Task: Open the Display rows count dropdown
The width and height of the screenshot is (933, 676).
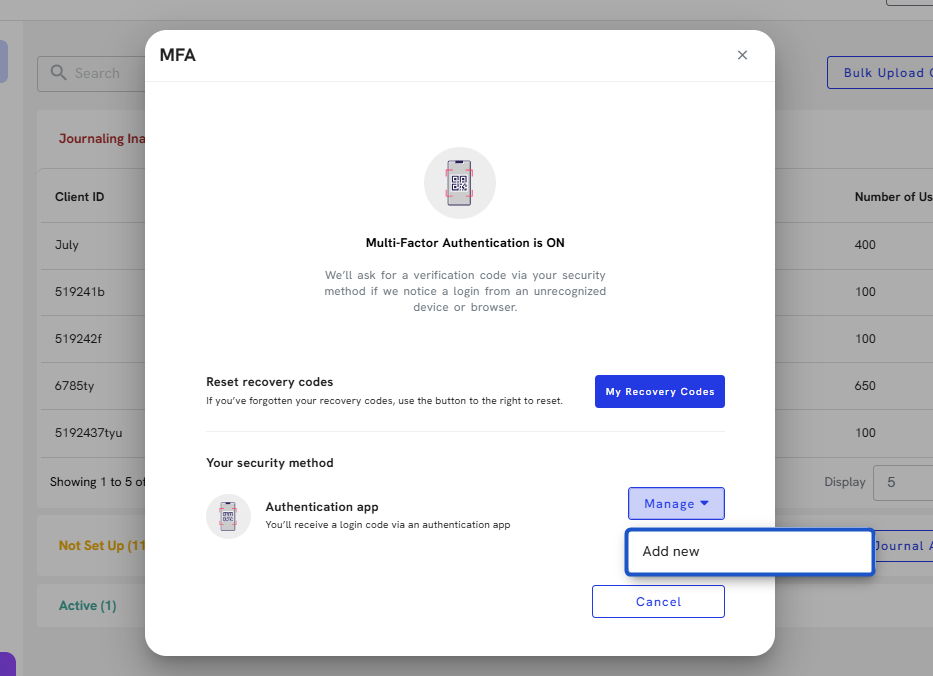Action: pos(902,482)
